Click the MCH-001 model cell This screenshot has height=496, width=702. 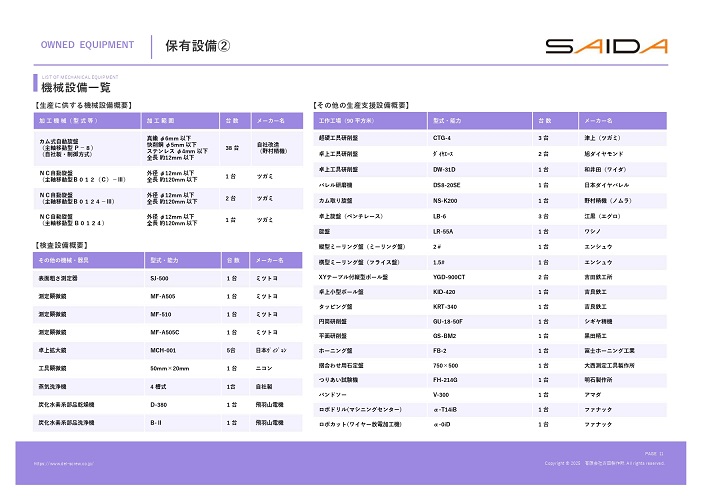163,351
